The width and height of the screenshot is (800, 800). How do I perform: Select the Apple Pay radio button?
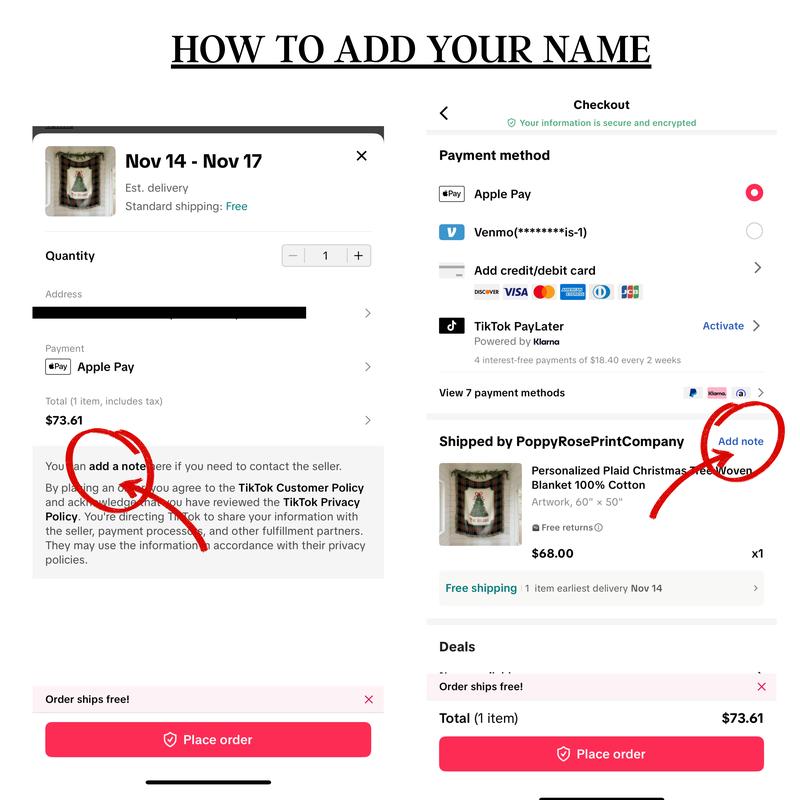click(x=754, y=193)
